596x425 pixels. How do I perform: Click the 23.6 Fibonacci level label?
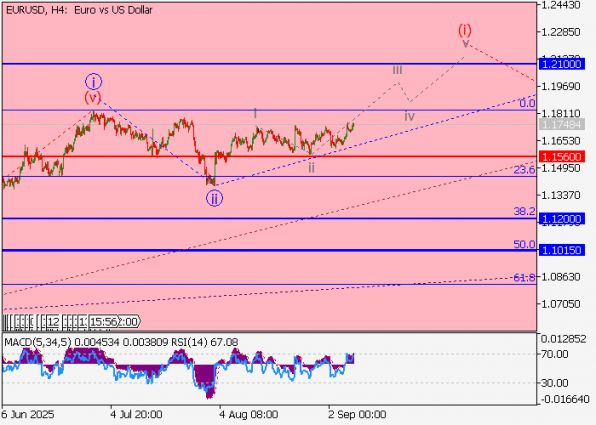525,170
